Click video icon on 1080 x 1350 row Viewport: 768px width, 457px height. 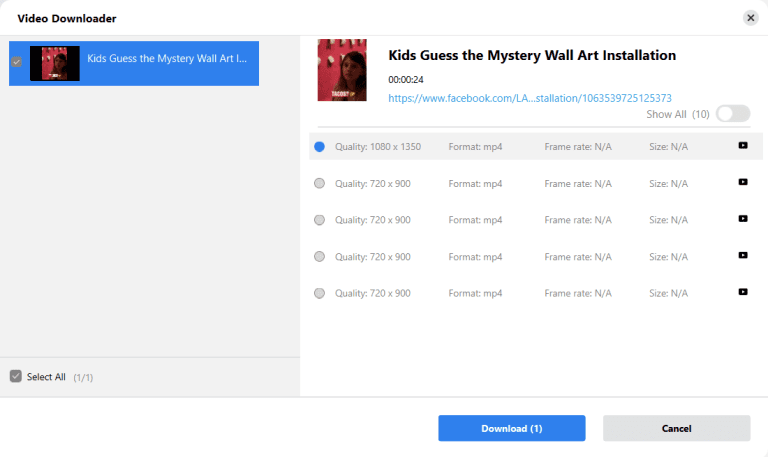coord(743,146)
